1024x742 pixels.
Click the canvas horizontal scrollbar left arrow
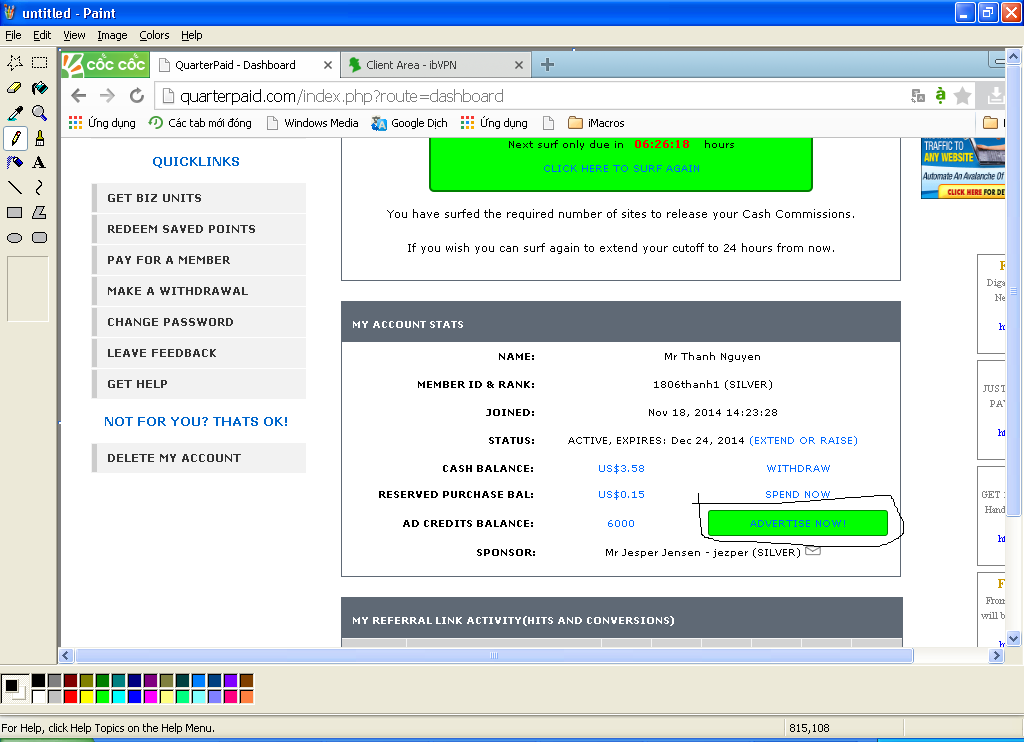point(66,655)
